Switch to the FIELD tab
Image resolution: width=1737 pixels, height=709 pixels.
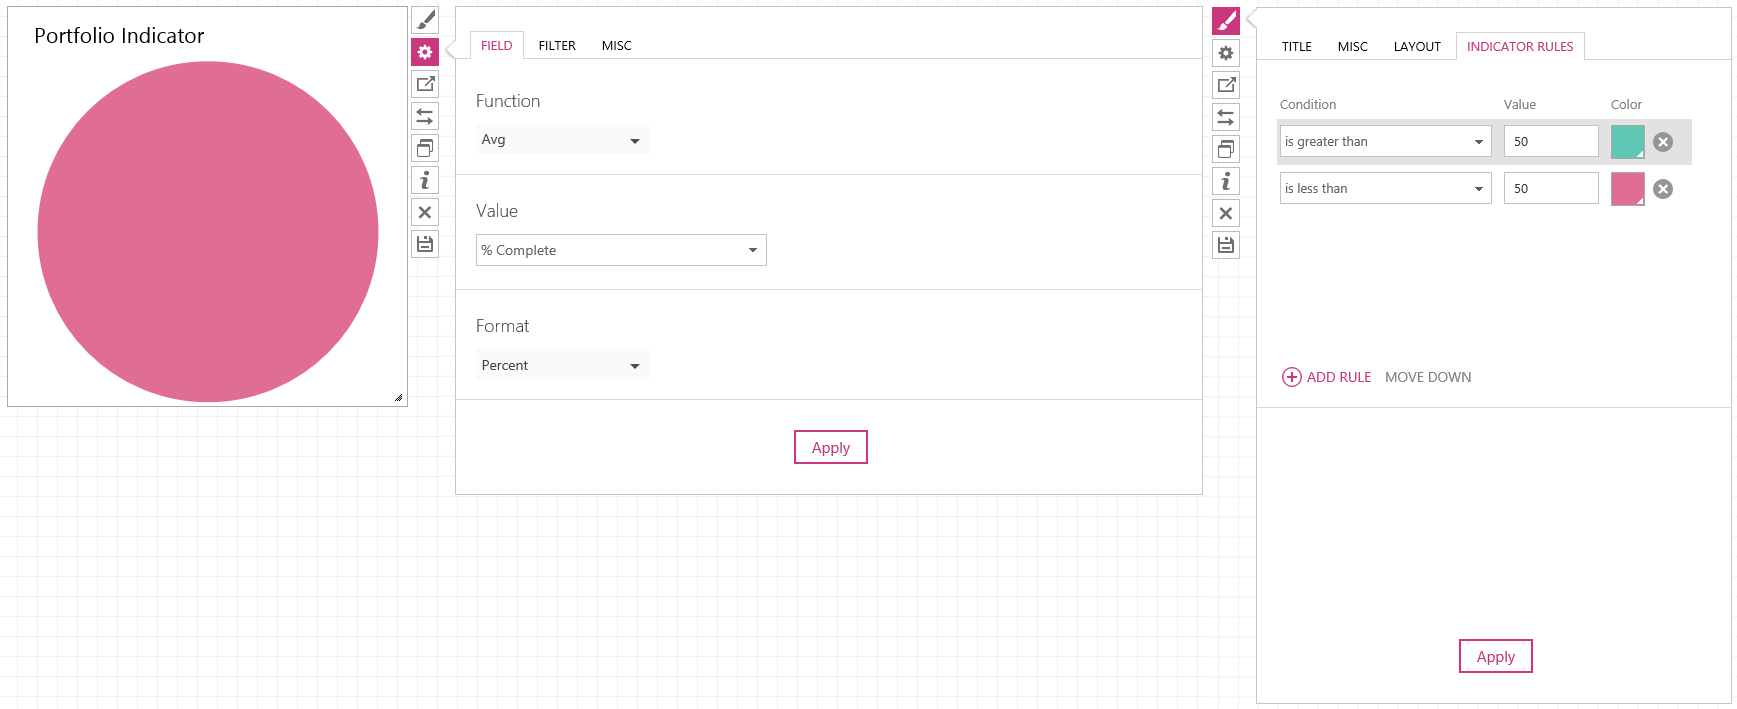click(496, 45)
